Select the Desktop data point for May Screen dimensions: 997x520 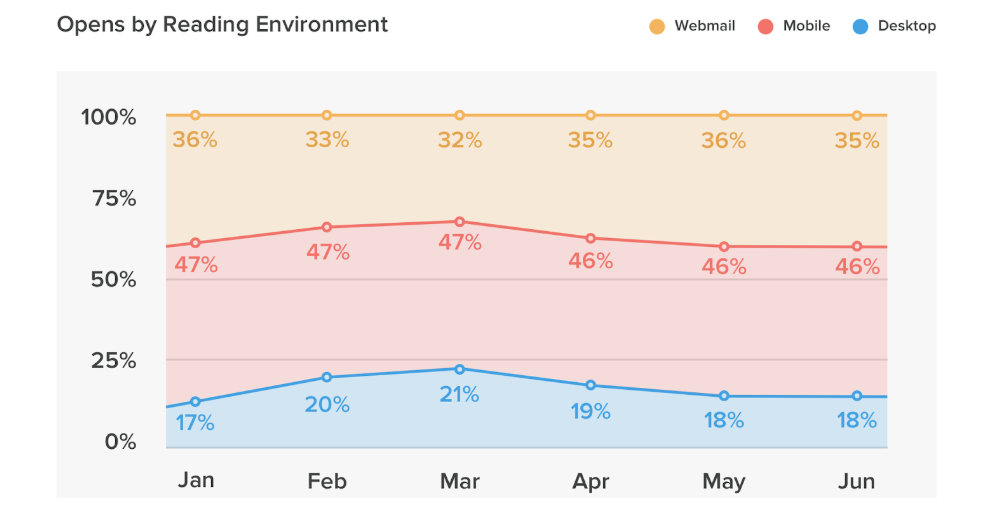pyautogui.click(x=724, y=396)
